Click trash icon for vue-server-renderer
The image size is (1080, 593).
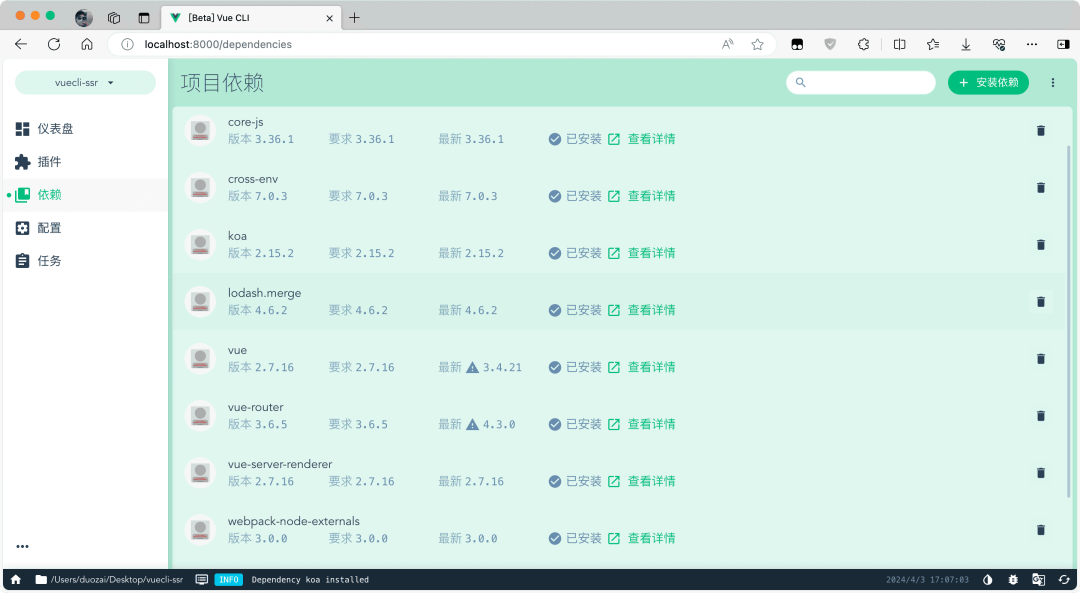[x=1041, y=473]
